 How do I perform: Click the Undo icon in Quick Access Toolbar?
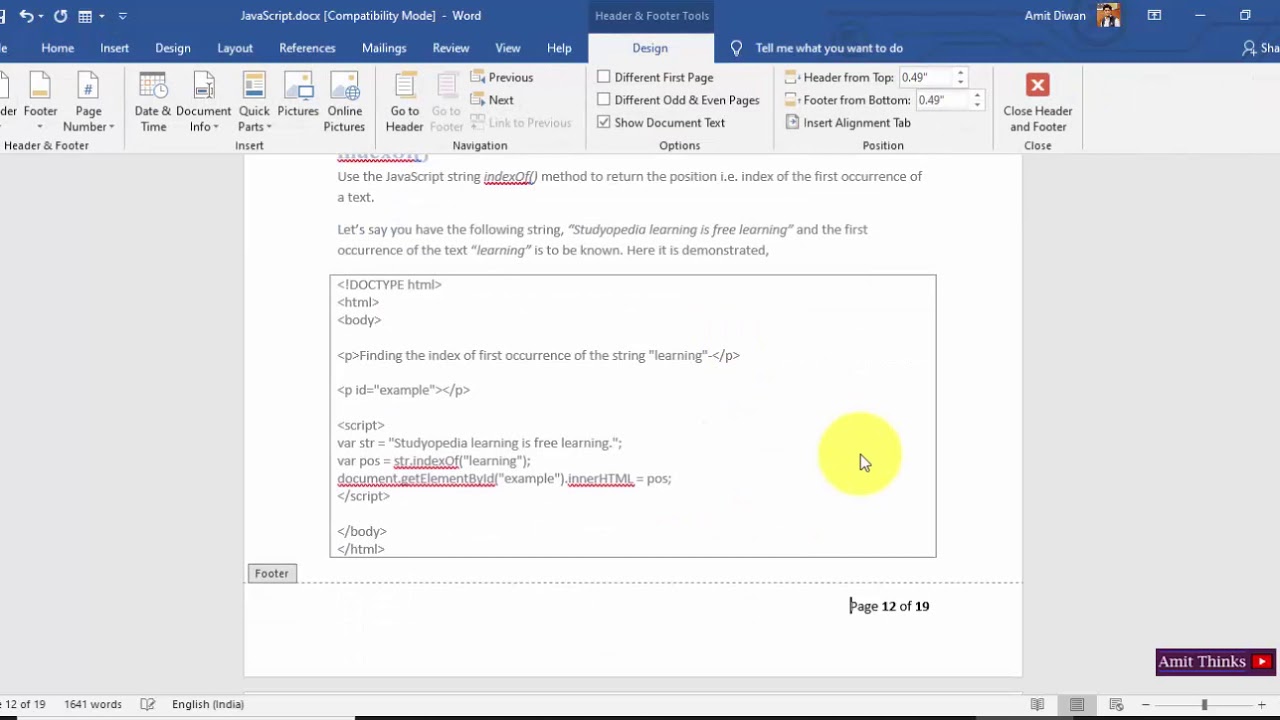[x=26, y=16]
